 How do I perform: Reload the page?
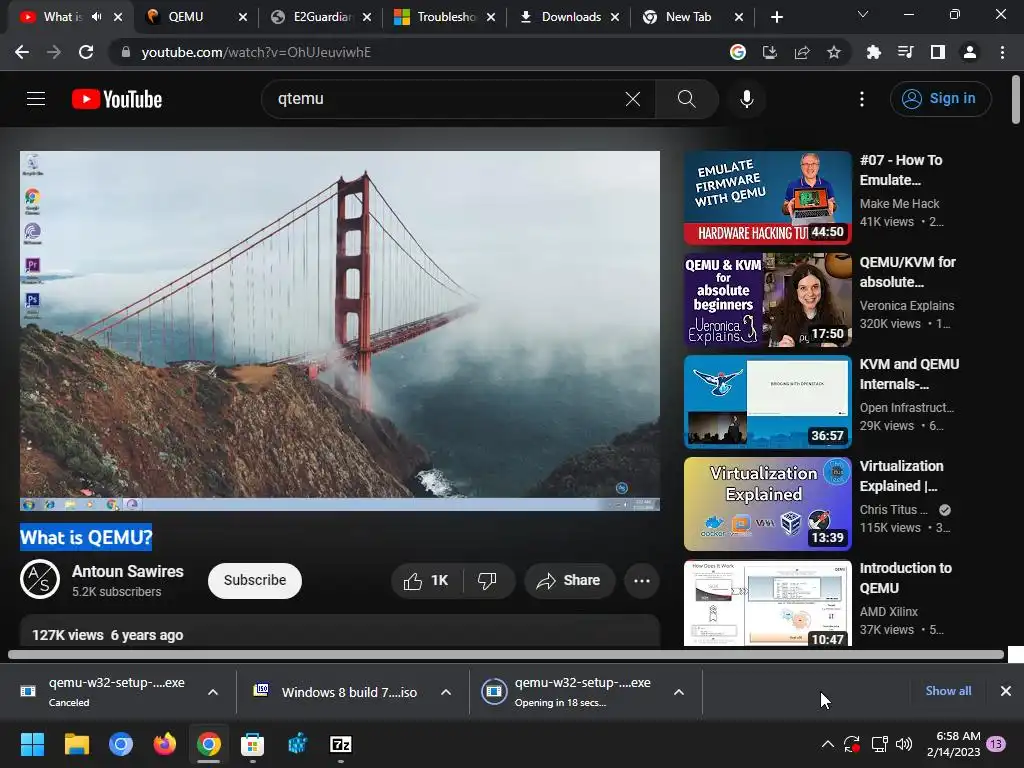(86, 52)
